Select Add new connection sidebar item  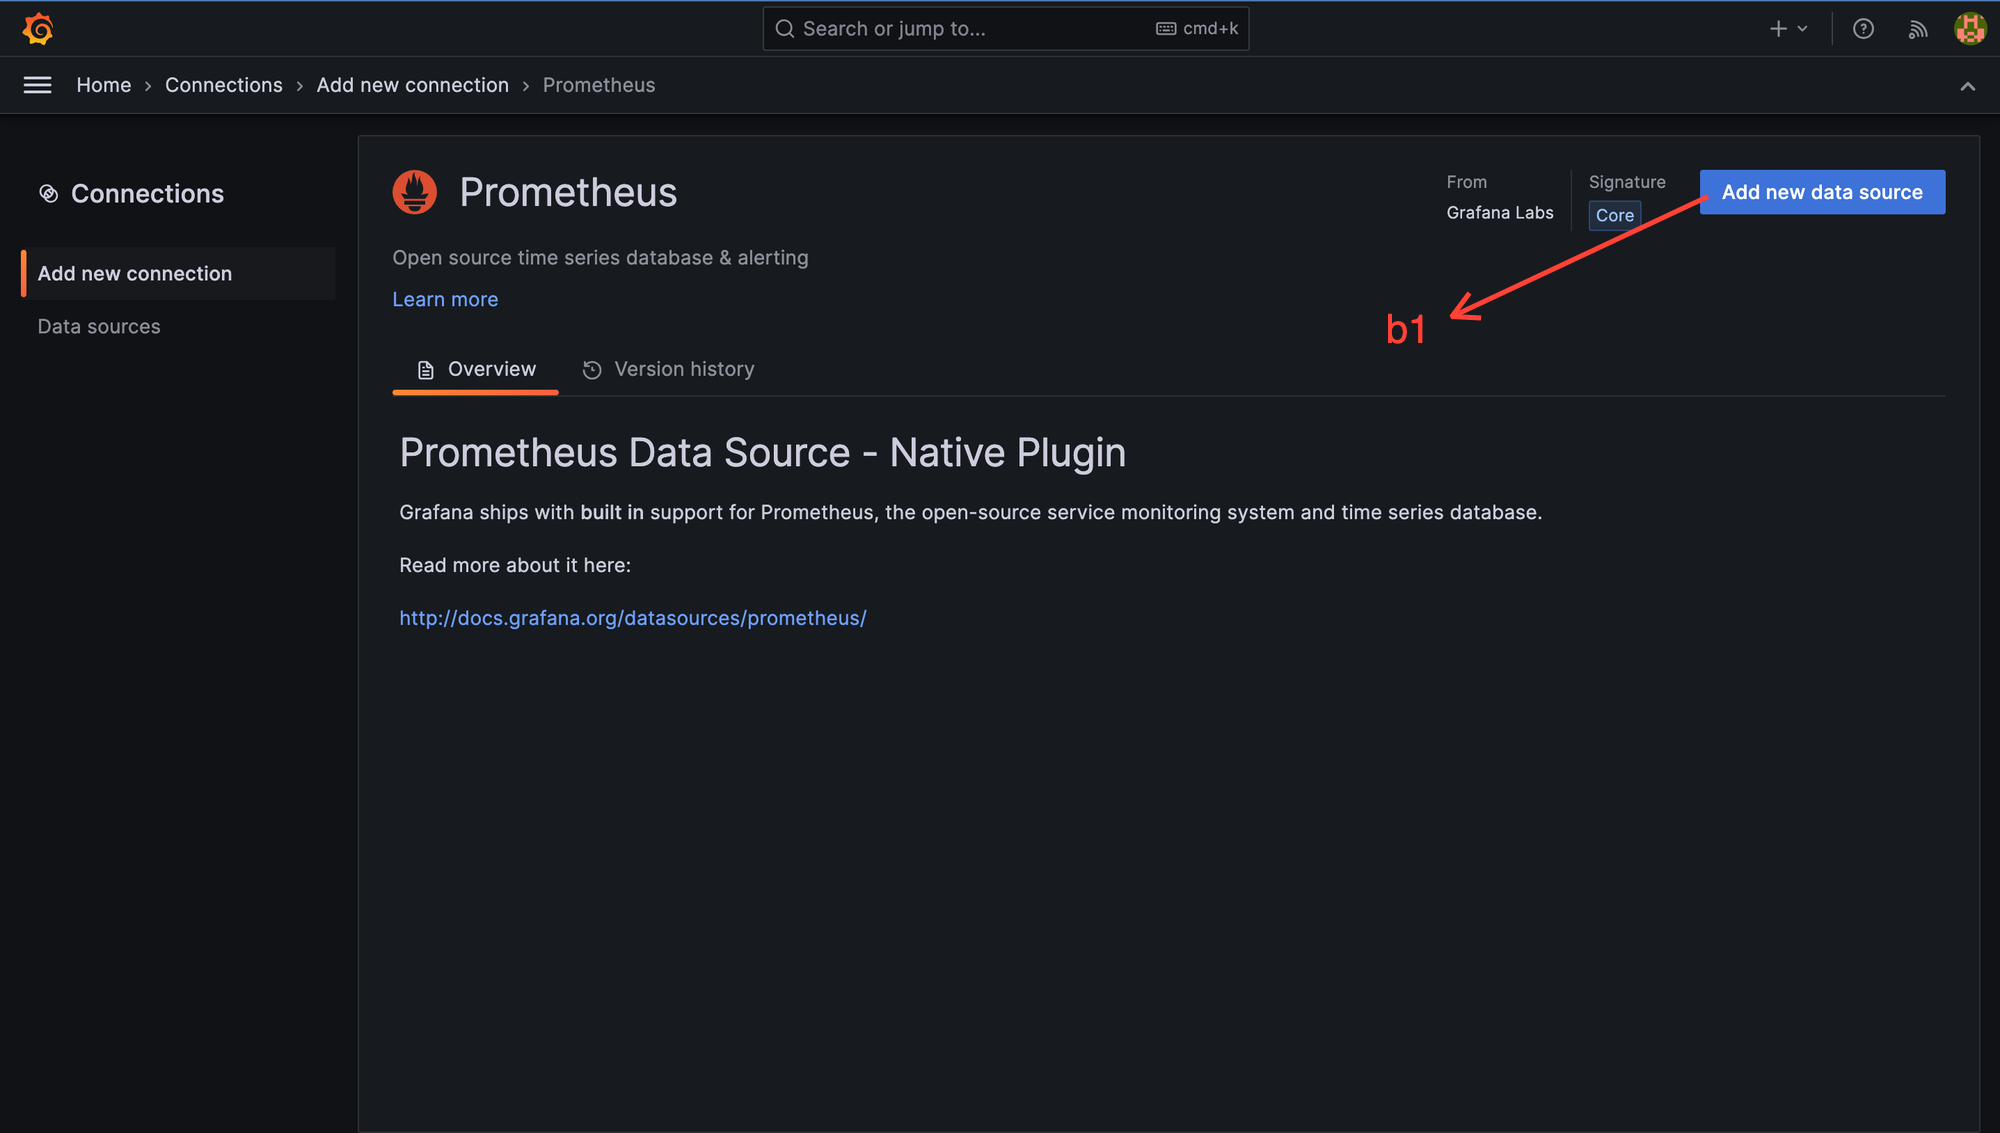pos(135,274)
